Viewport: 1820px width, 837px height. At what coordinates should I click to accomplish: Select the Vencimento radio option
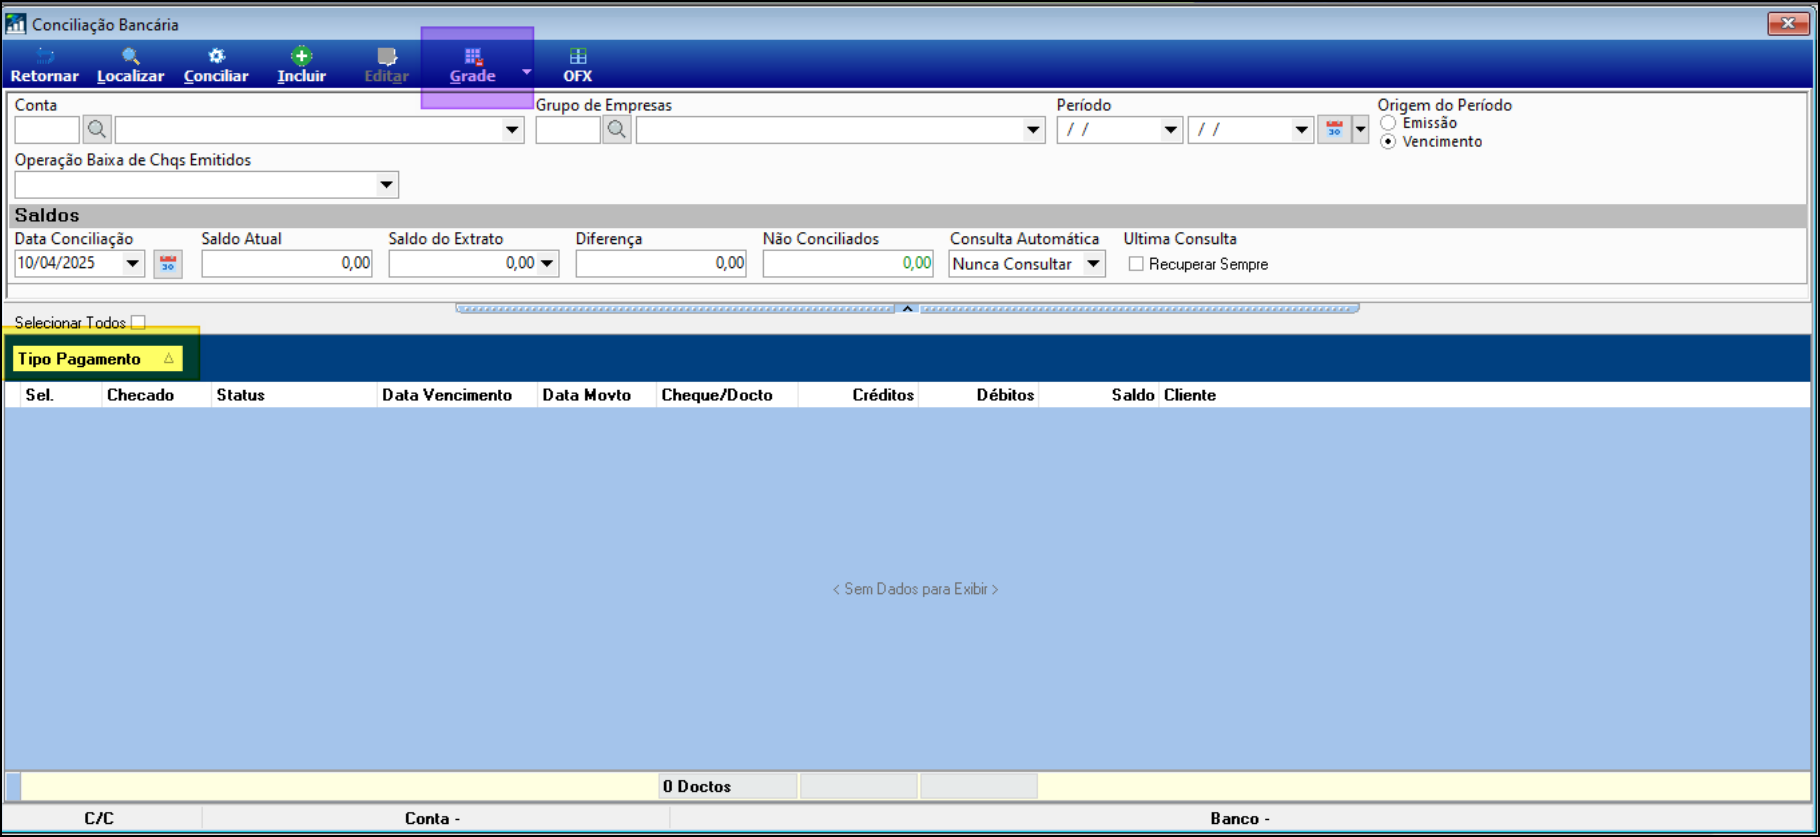[x=1388, y=142]
